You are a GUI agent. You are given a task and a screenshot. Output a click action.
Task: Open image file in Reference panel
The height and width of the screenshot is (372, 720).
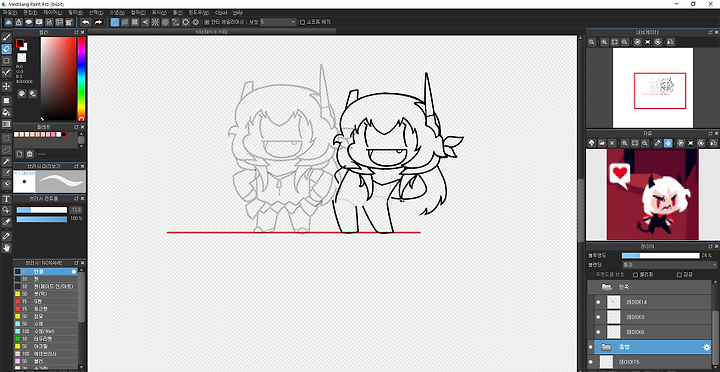coord(603,143)
